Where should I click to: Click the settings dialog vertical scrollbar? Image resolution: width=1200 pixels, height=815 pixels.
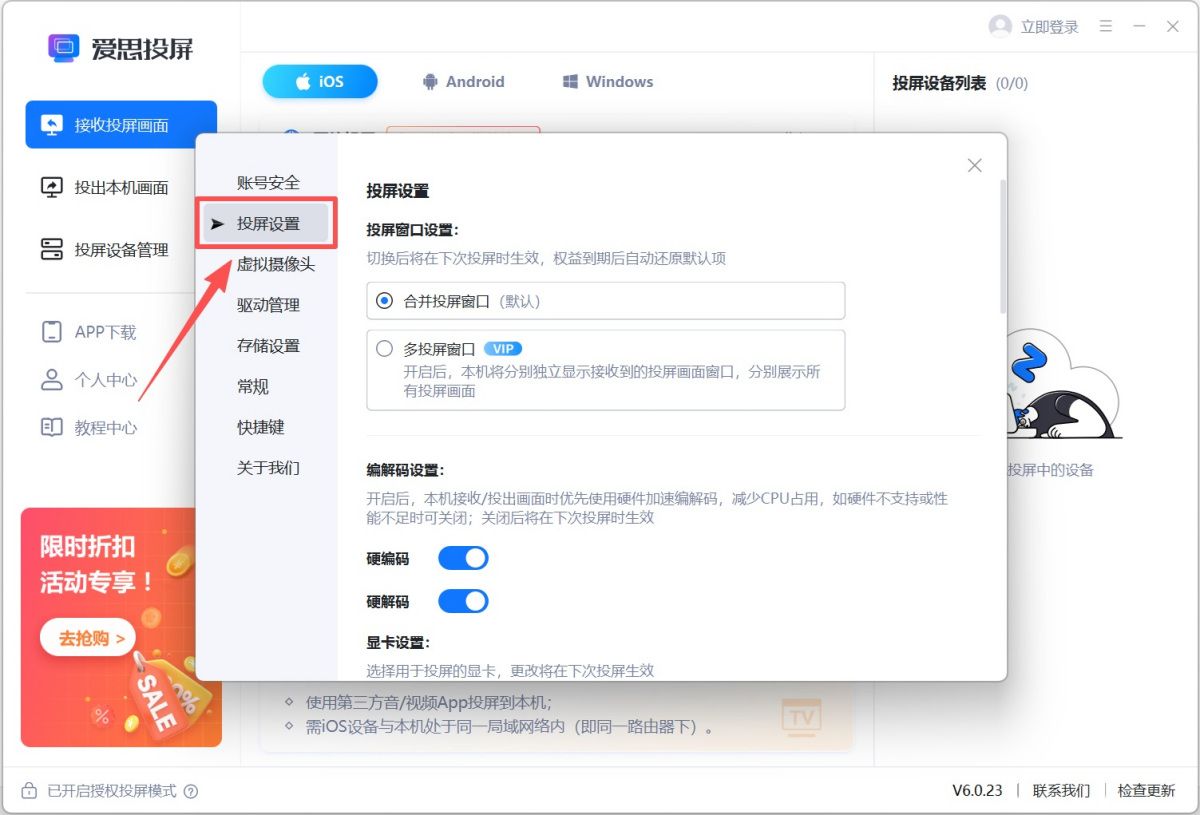[1002, 245]
